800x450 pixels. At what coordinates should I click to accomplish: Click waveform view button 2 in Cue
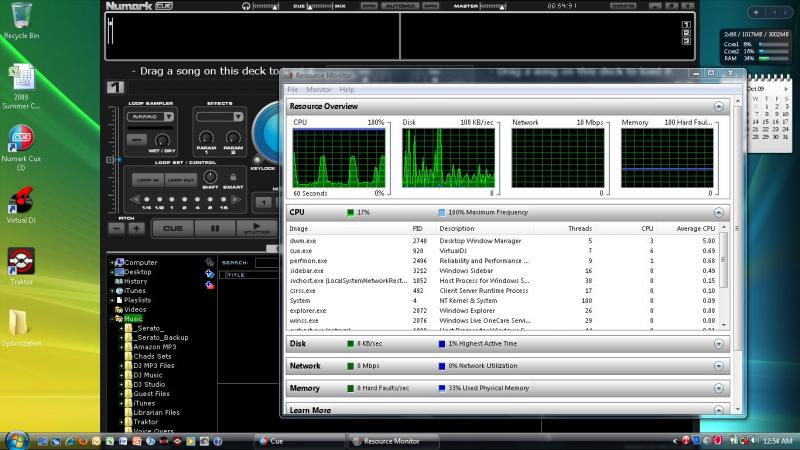pyautogui.click(x=686, y=33)
